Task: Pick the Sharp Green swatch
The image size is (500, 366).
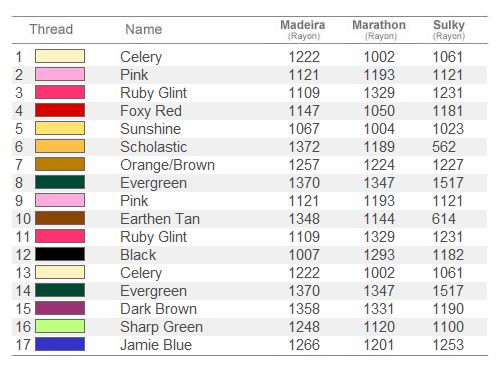Action: [x=60, y=326]
